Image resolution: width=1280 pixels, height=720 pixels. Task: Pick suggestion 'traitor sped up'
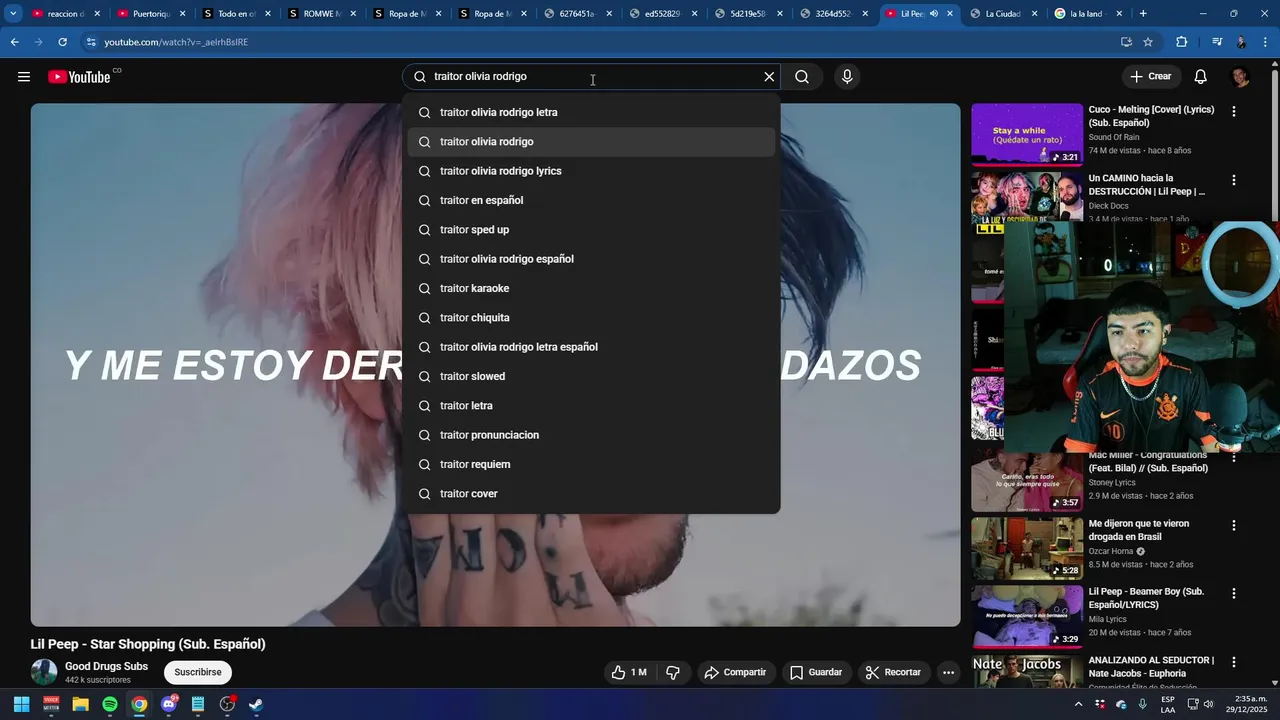[x=591, y=230]
